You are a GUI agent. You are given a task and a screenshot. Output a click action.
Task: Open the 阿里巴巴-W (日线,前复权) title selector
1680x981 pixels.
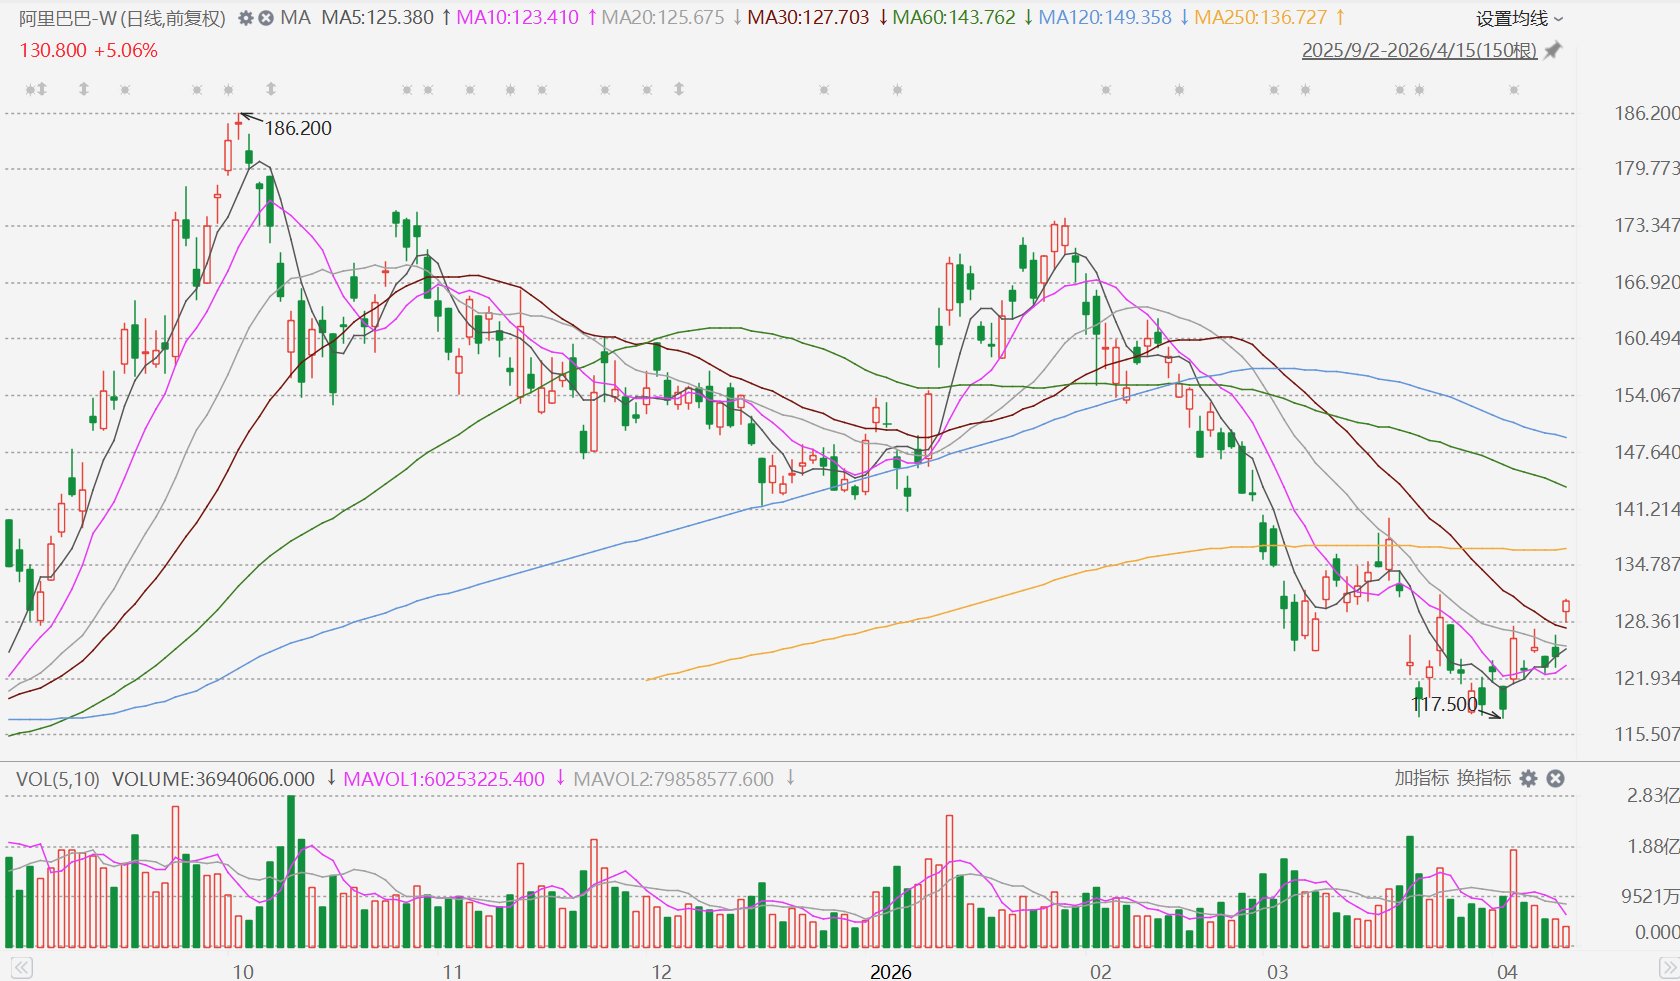click(122, 18)
